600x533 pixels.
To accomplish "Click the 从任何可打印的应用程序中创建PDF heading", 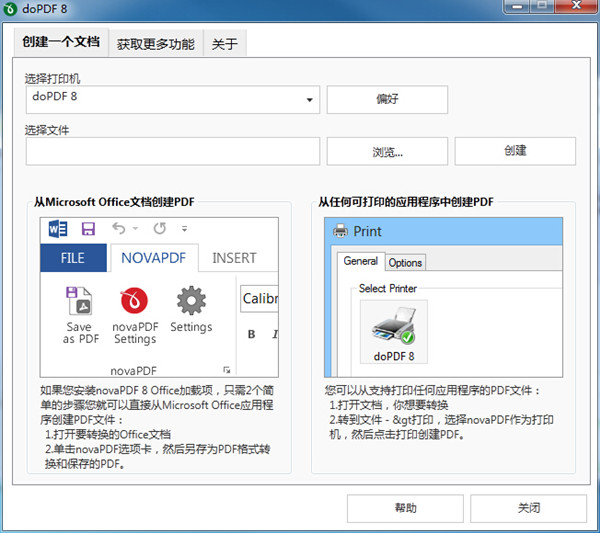I will point(406,202).
